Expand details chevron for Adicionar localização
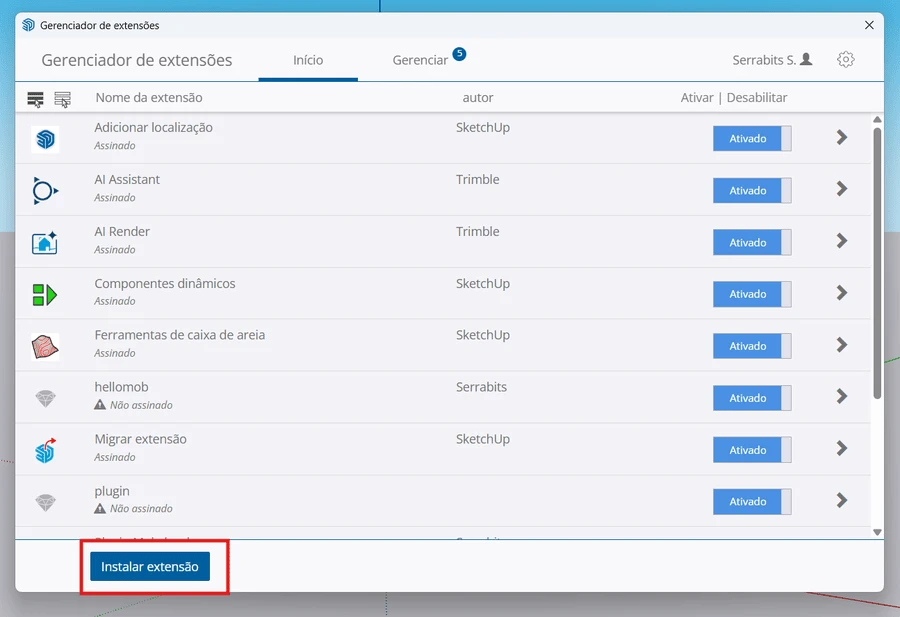Screen dimensions: 900x617 click(x=841, y=137)
